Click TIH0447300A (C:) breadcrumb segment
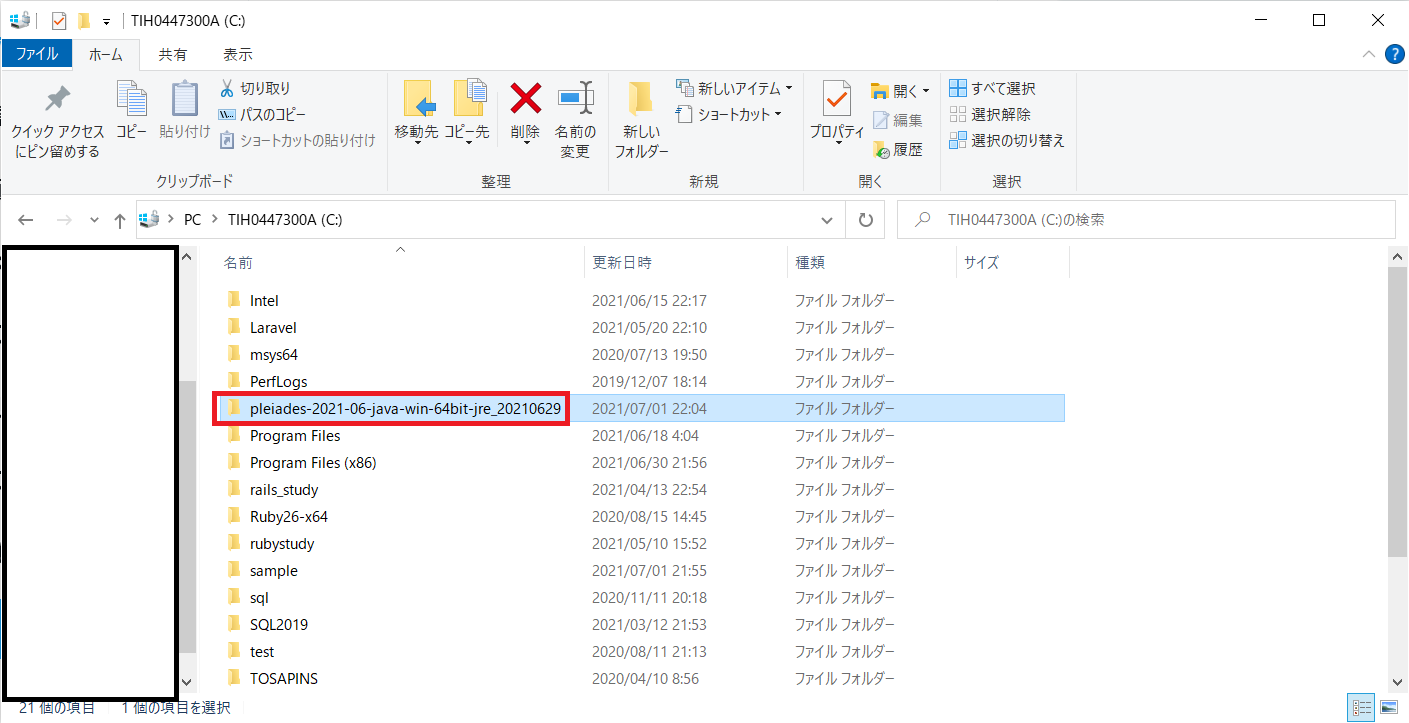The image size is (1409, 723). 285,220
